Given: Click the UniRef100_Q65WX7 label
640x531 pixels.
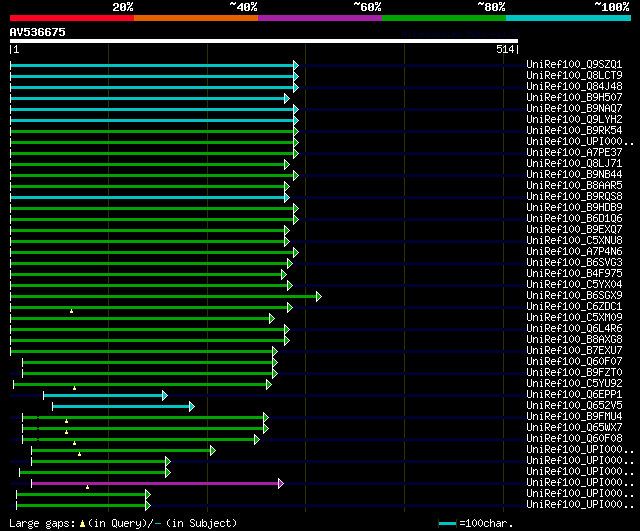Looking at the screenshot, I should (x=574, y=428).
